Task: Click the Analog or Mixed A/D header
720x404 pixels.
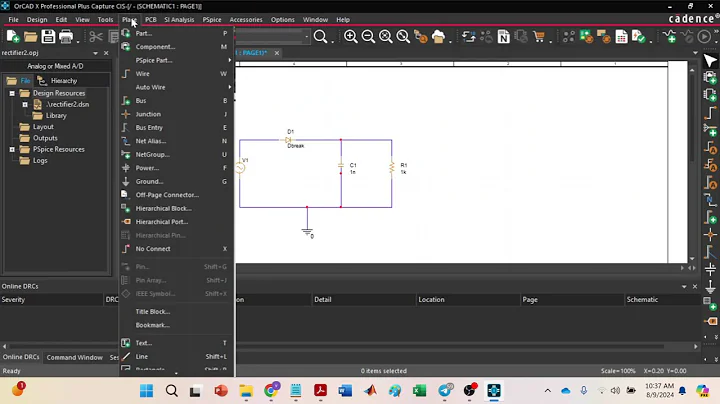Action: [x=55, y=66]
